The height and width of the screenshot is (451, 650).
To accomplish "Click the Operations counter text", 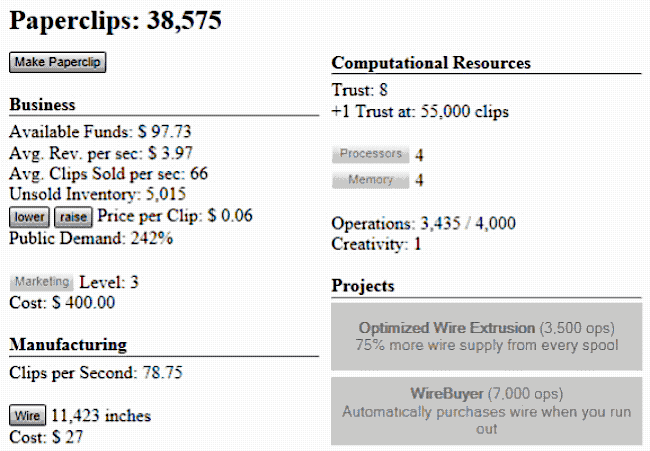I will [423, 223].
